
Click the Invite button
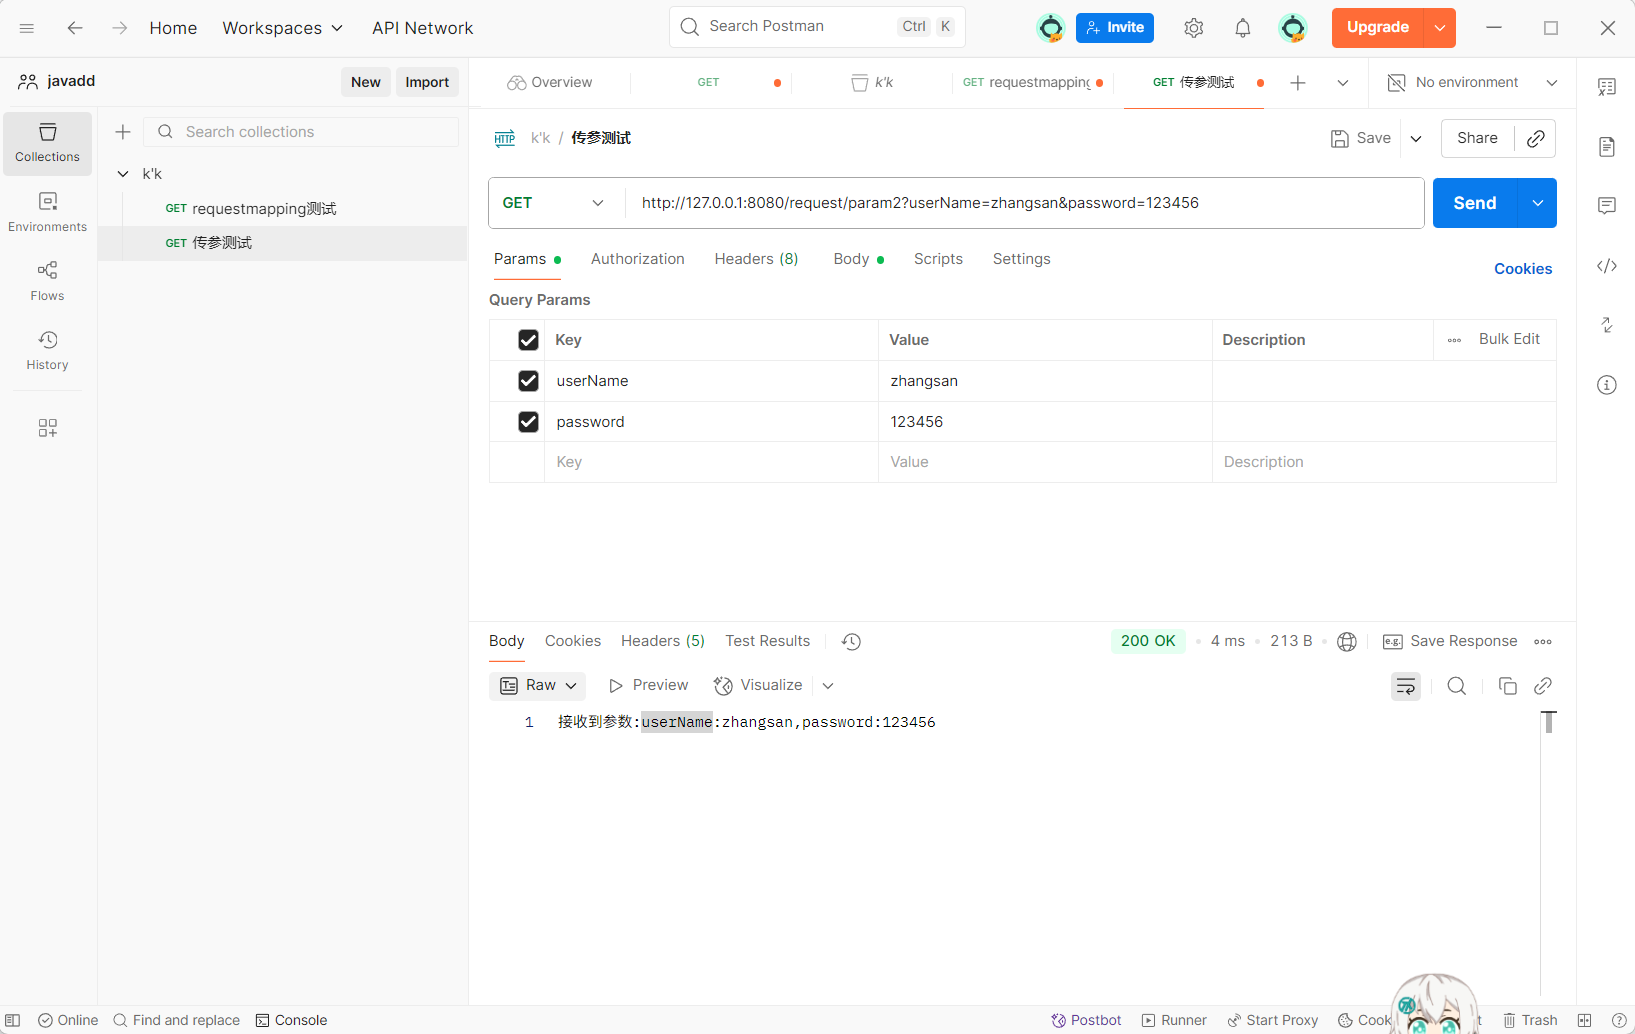tap(1115, 28)
